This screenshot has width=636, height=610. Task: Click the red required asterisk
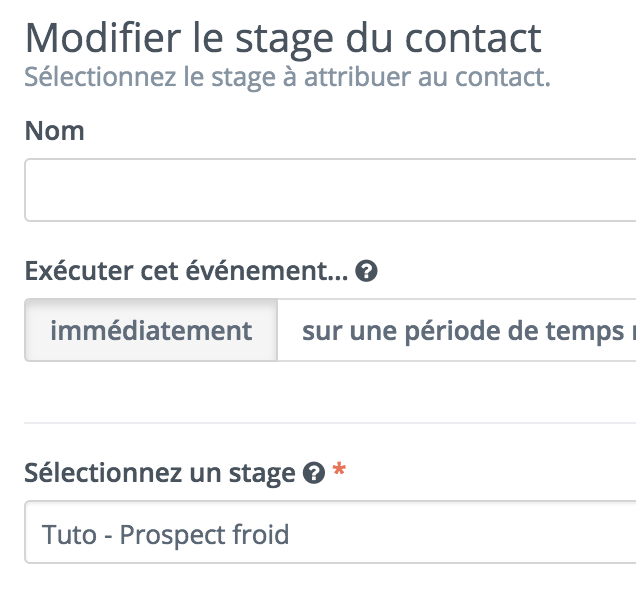click(x=339, y=470)
